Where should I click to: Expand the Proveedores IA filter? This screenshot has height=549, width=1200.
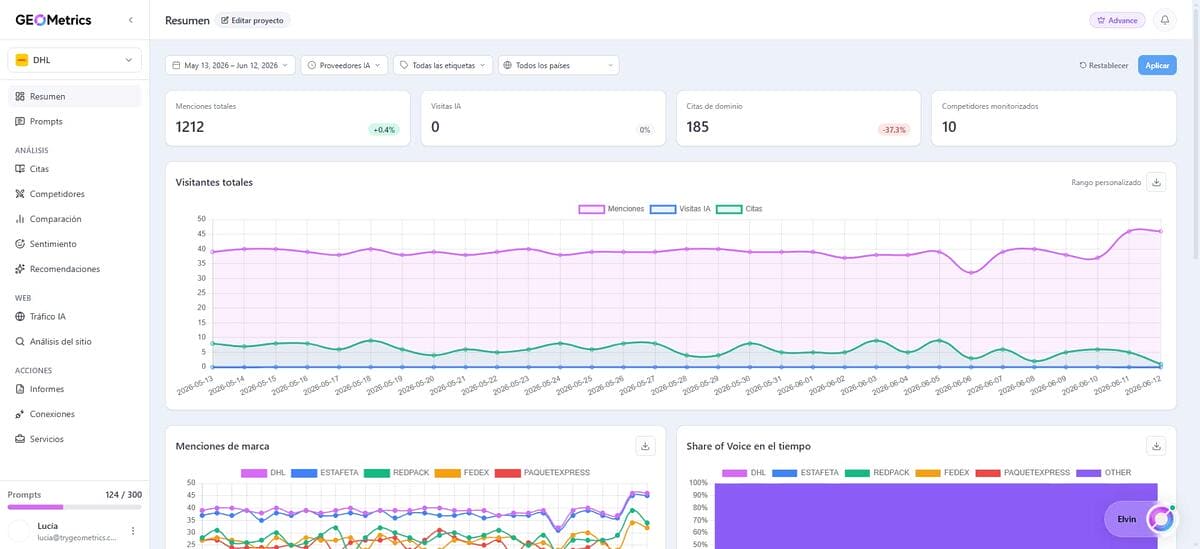(344, 65)
